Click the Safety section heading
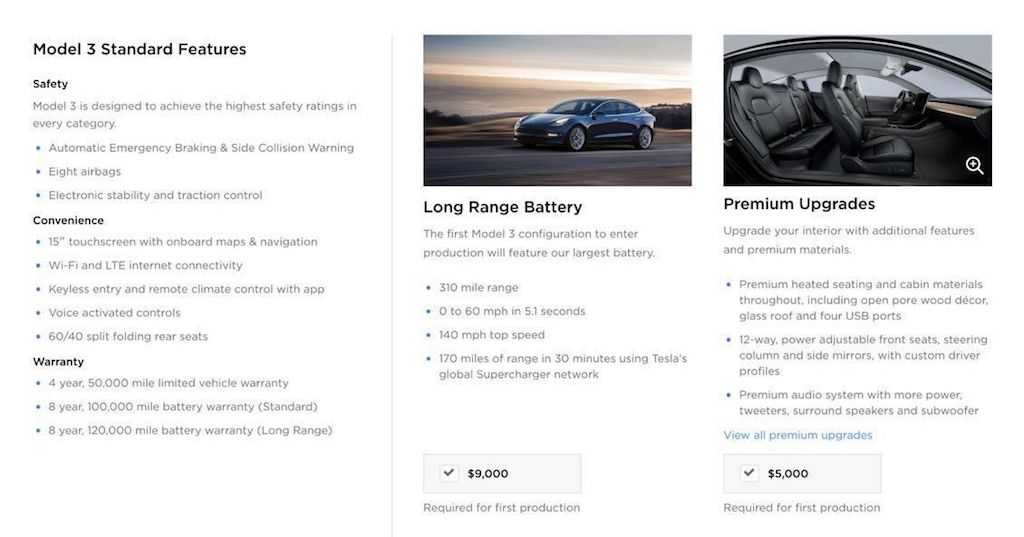The height and width of the screenshot is (537, 1024). coord(50,84)
